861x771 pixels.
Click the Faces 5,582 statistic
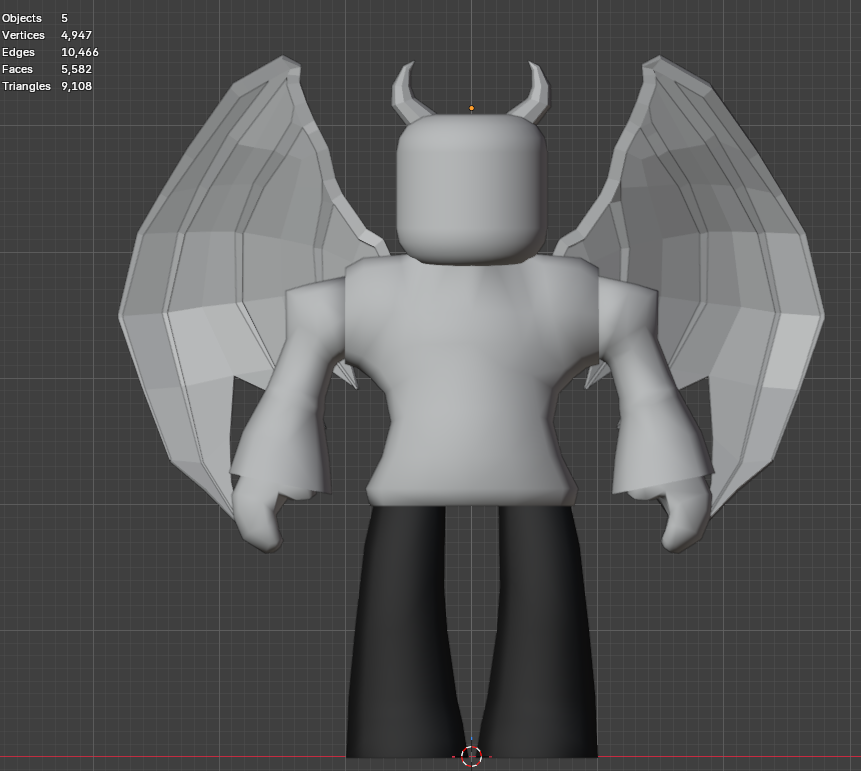[x=47, y=69]
